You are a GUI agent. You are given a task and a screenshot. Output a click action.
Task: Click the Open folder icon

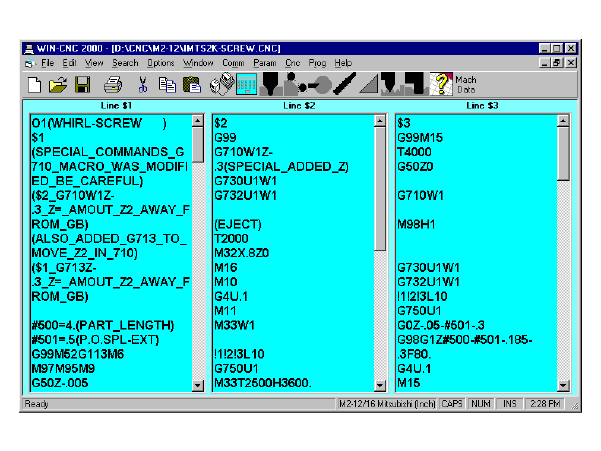coord(58,85)
